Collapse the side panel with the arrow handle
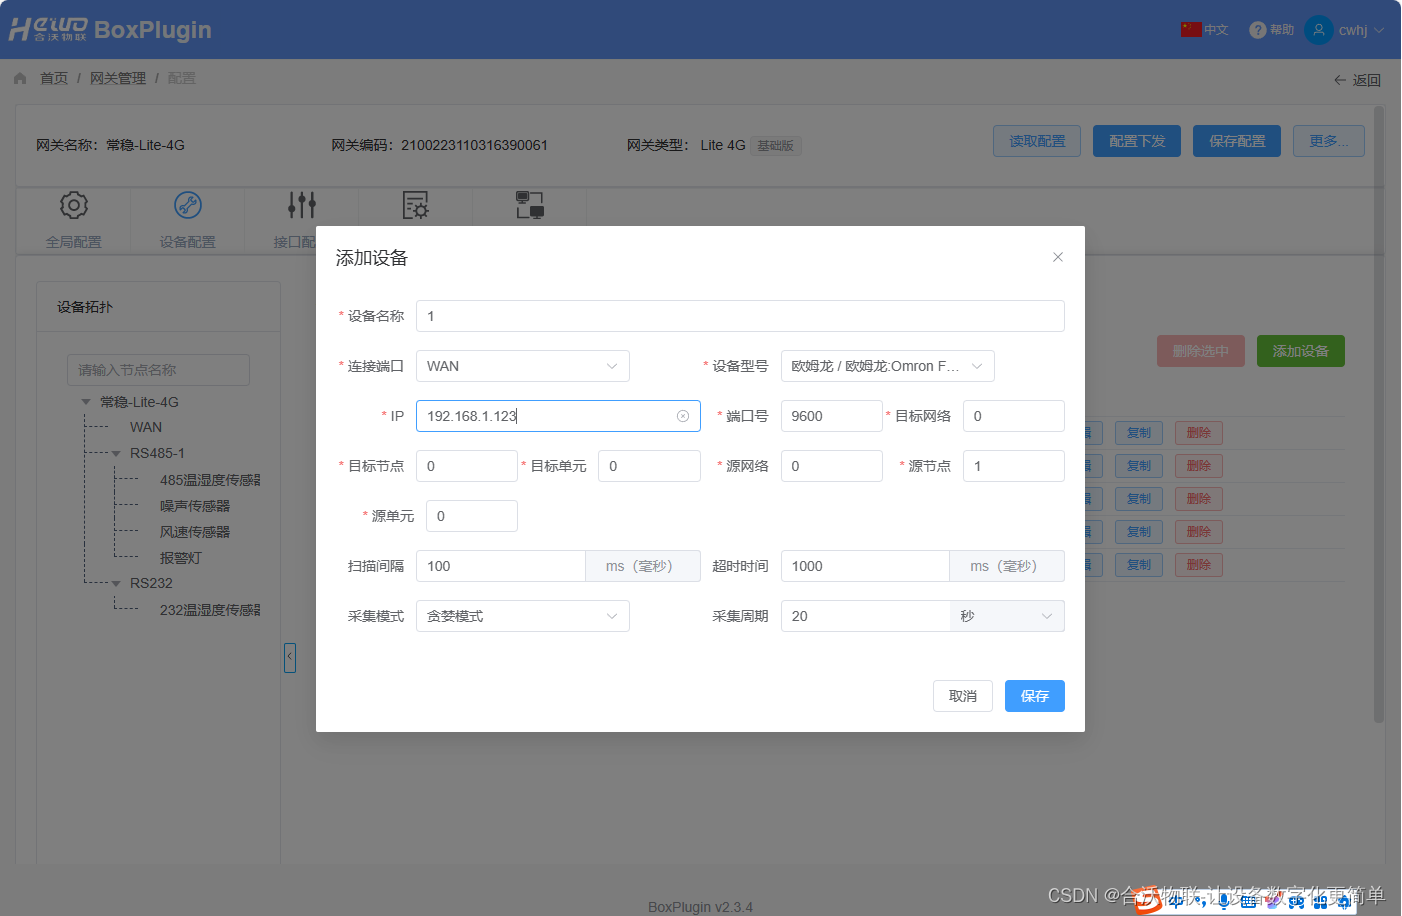1402x916 pixels. coord(289,657)
